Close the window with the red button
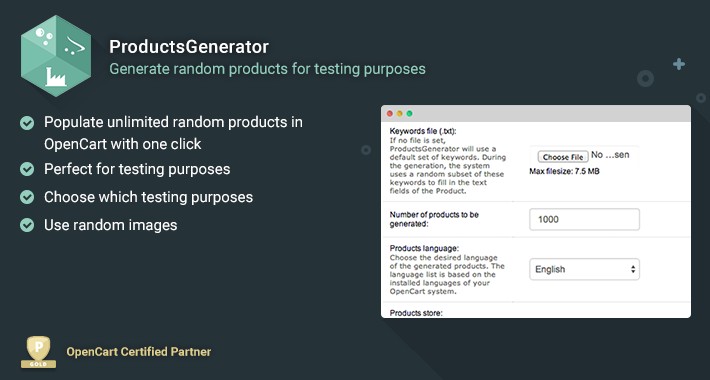Screen dimensions: 710x380 [389, 114]
